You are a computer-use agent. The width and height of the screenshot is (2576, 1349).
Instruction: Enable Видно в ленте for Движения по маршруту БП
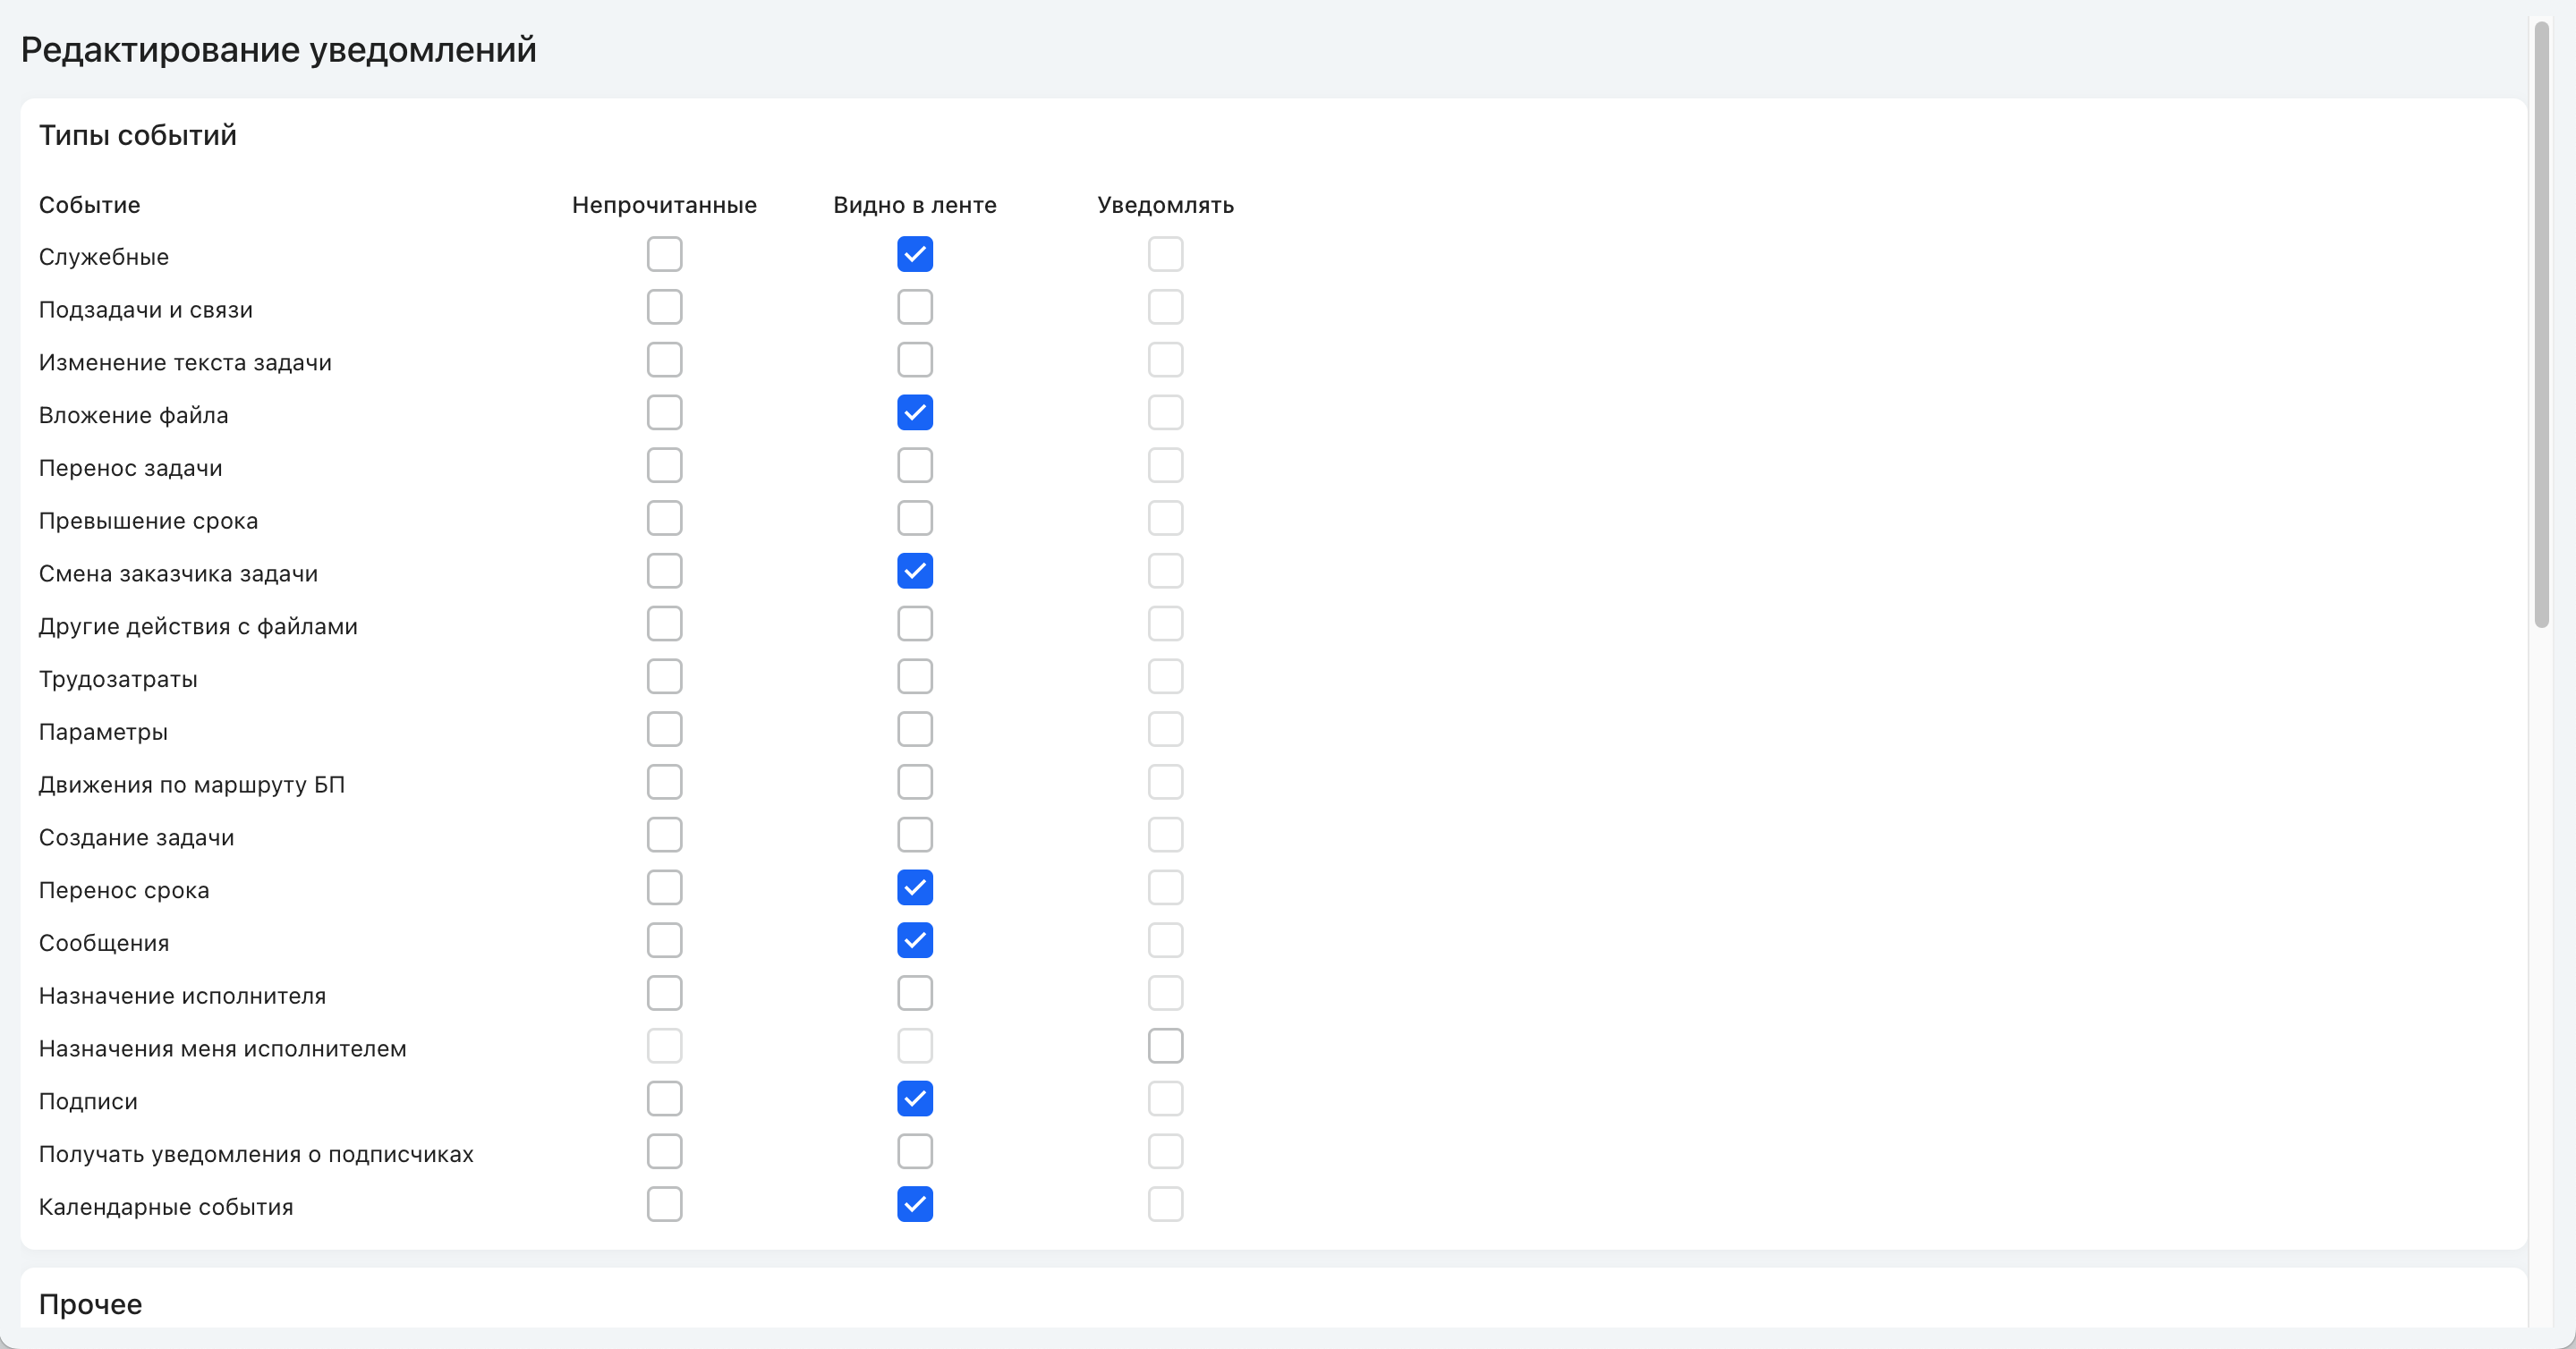[x=915, y=782]
